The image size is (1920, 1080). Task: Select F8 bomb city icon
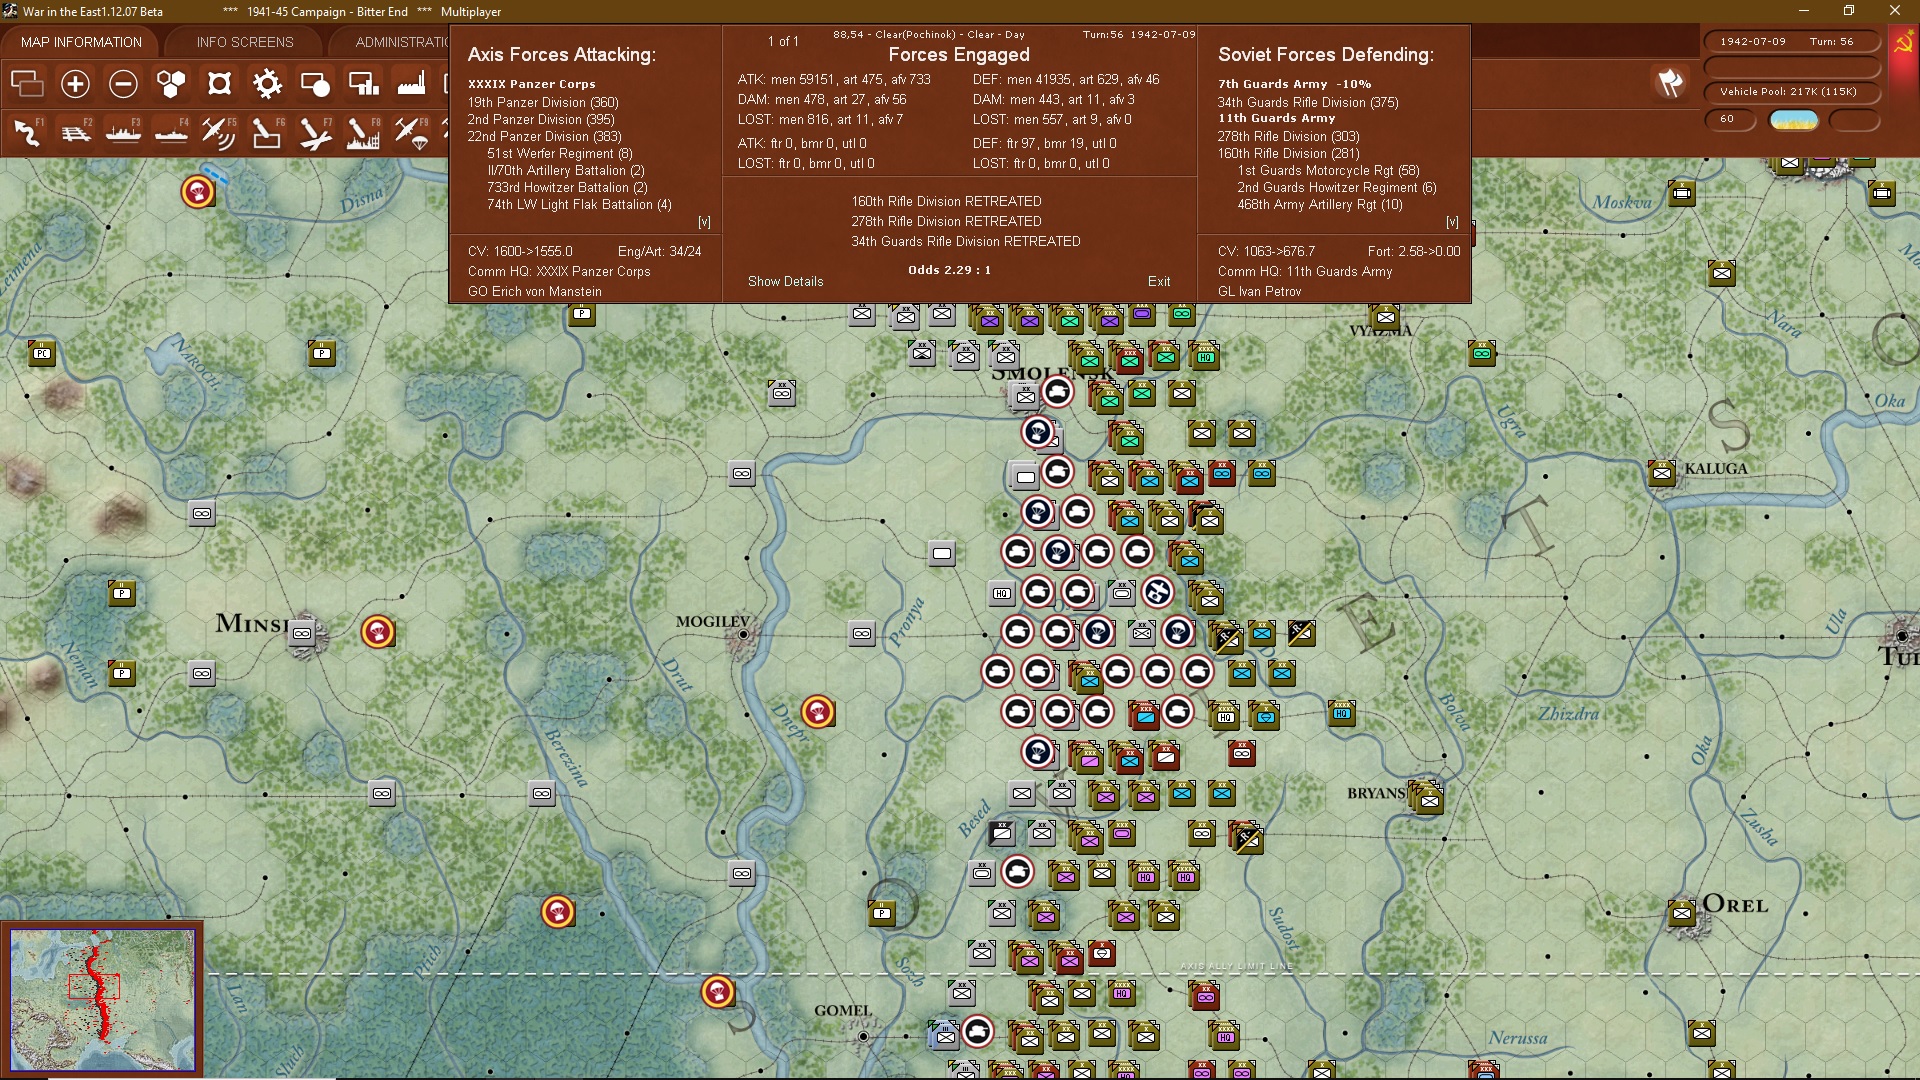(363, 132)
